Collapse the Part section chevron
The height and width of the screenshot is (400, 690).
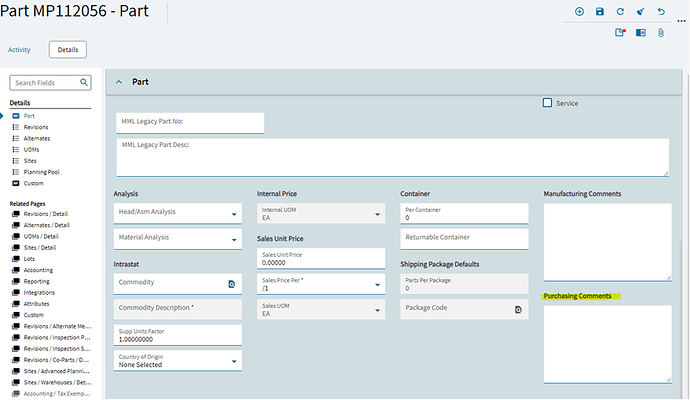coord(119,82)
